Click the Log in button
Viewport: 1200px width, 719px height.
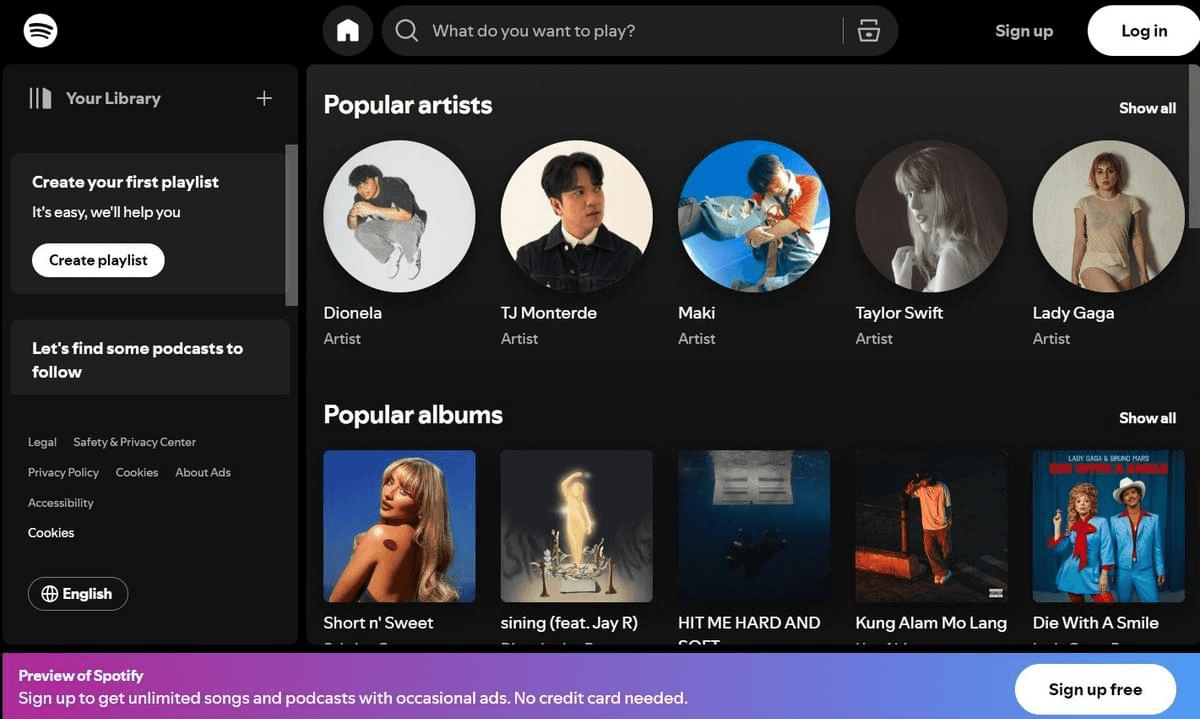[x=1142, y=31]
